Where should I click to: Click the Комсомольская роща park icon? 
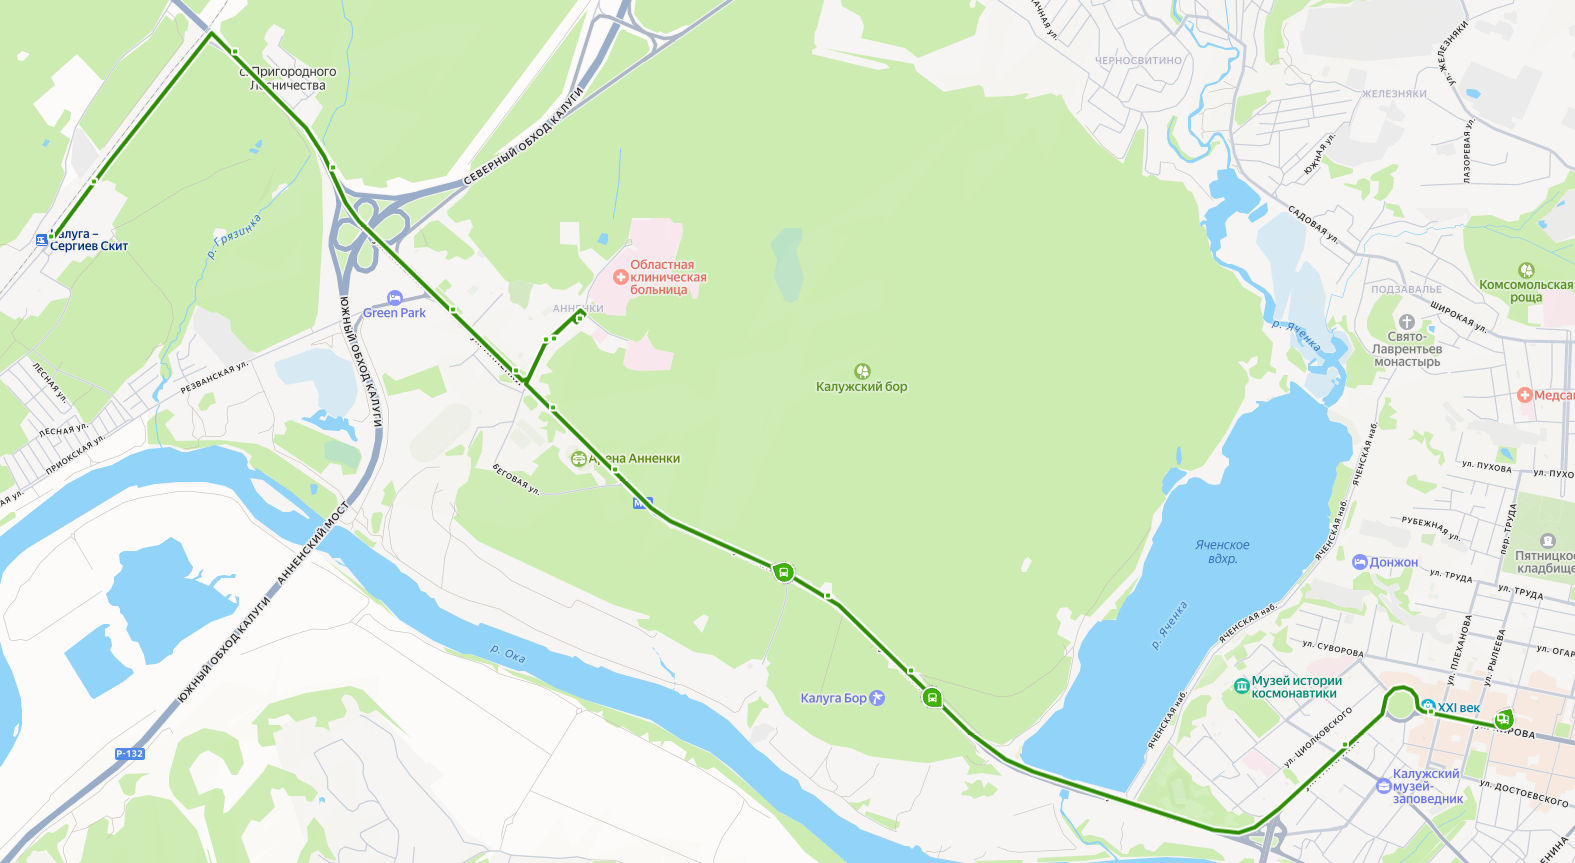coord(1526,270)
